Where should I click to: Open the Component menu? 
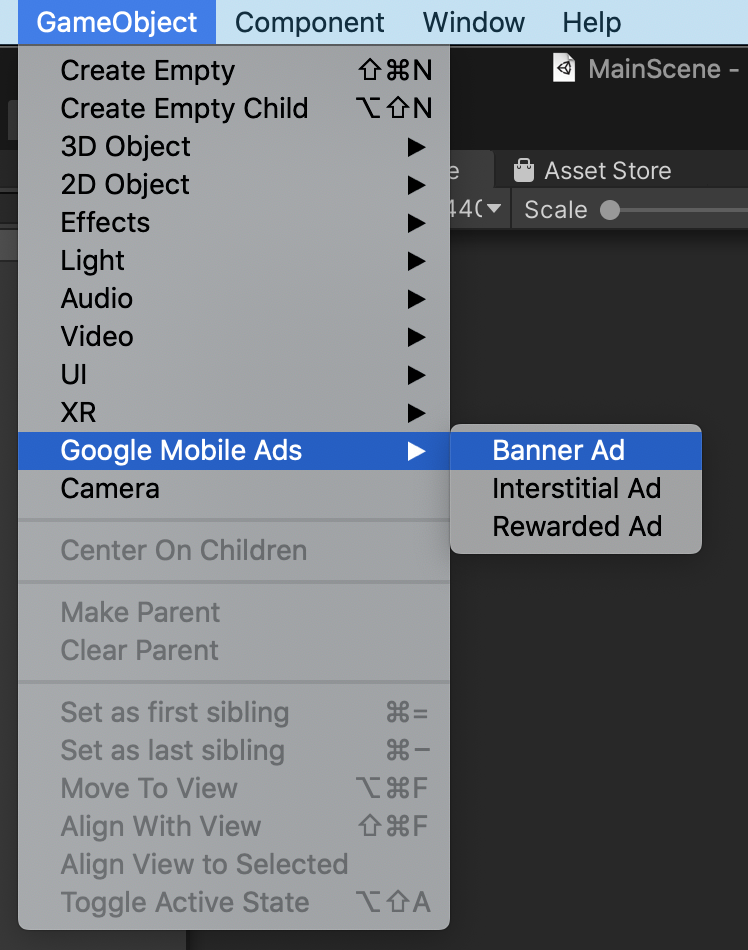click(x=309, y=22)
